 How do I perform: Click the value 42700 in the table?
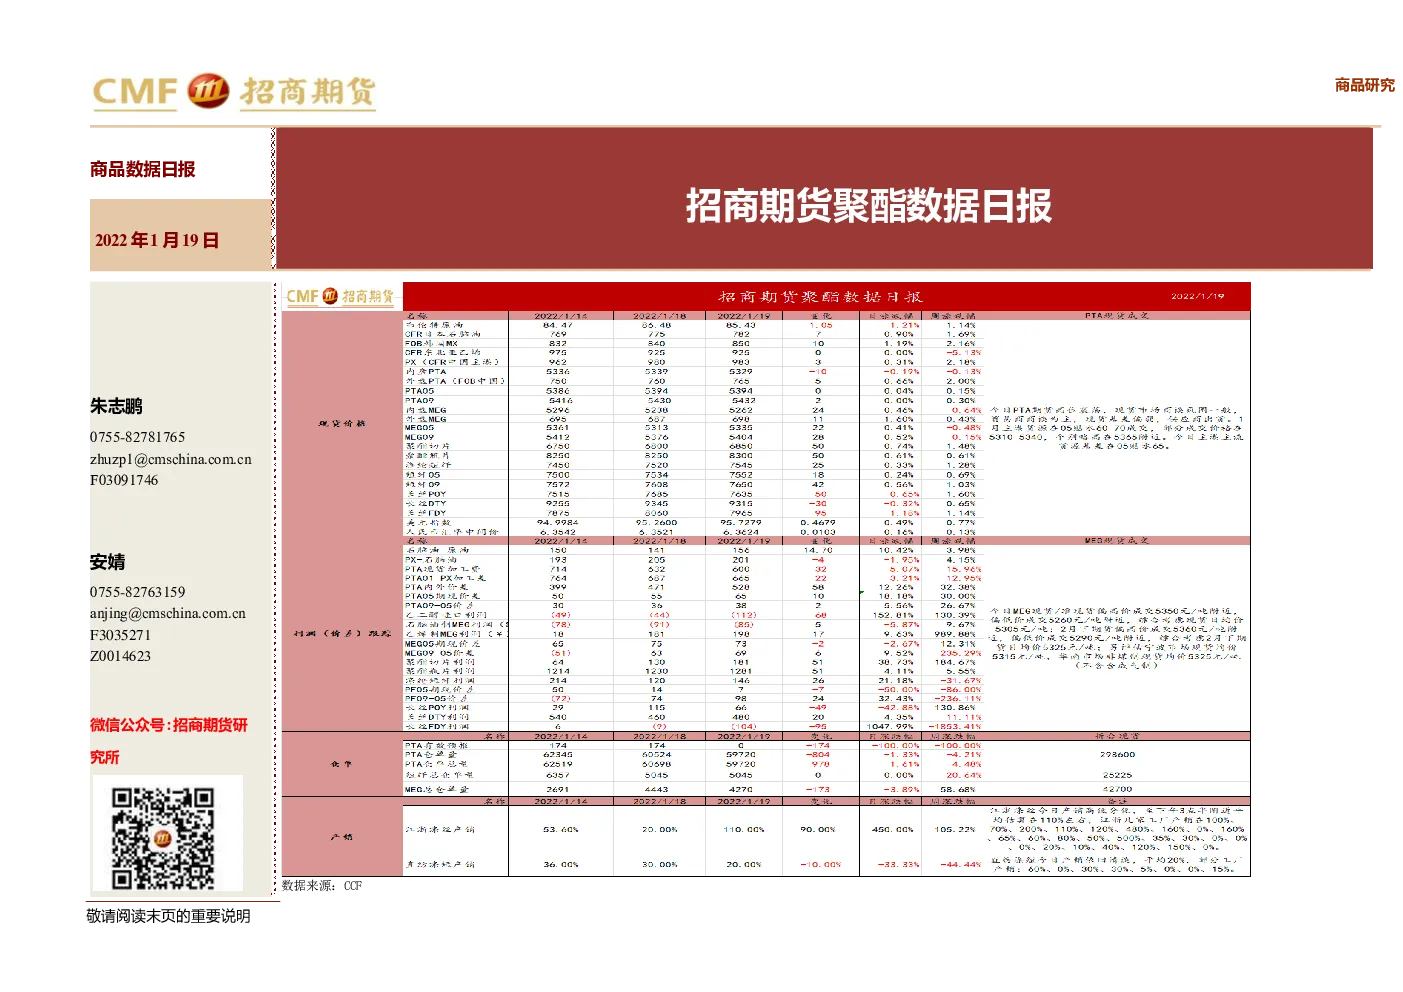click(x=1117, y=789)
